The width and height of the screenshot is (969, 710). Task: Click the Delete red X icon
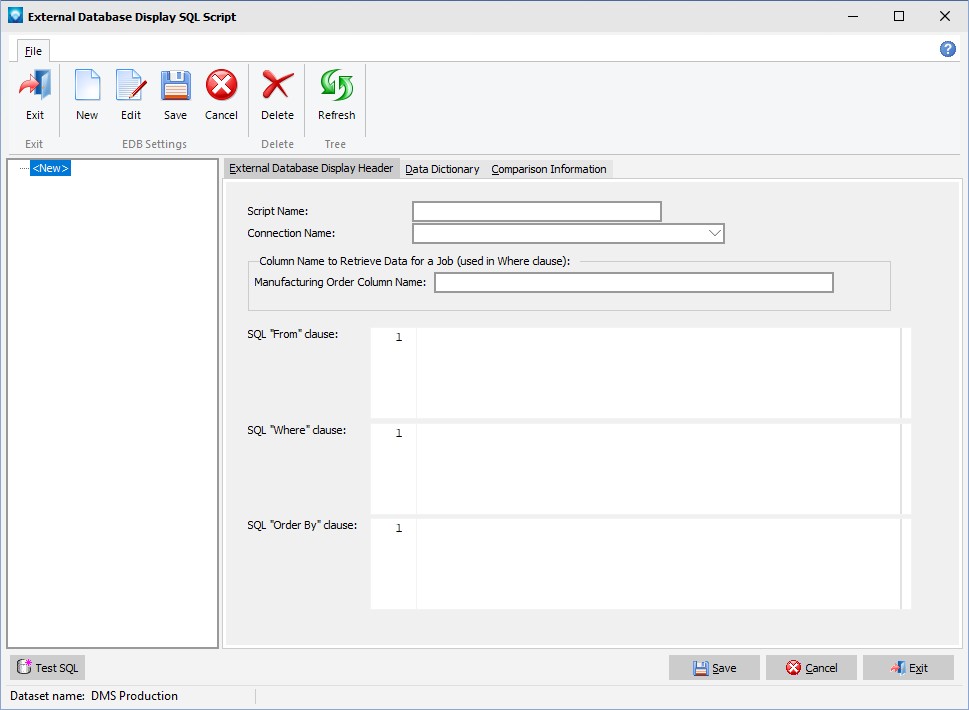[277, 87]
